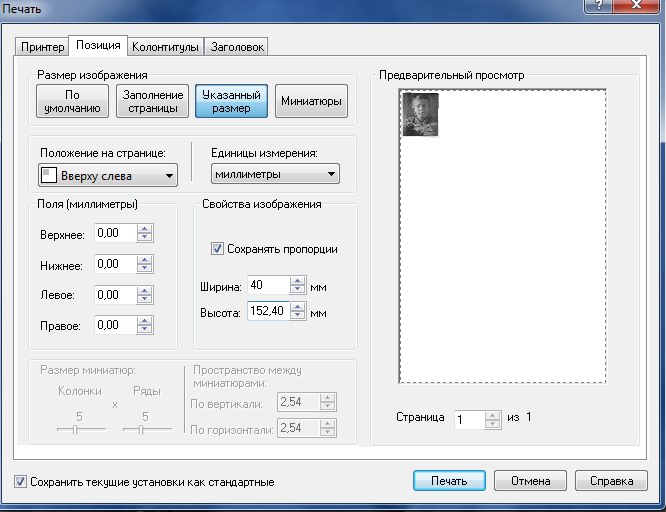Decrease the Высота value
Screen dimensions: 666x512
297,315
